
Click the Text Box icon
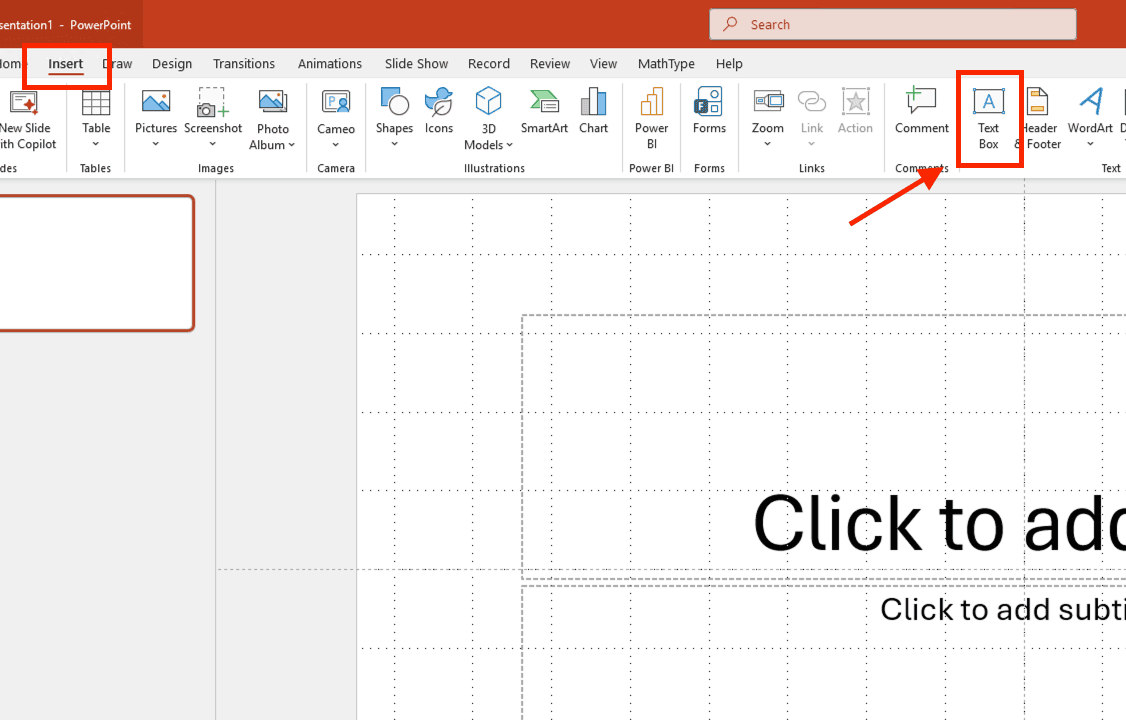988,102
